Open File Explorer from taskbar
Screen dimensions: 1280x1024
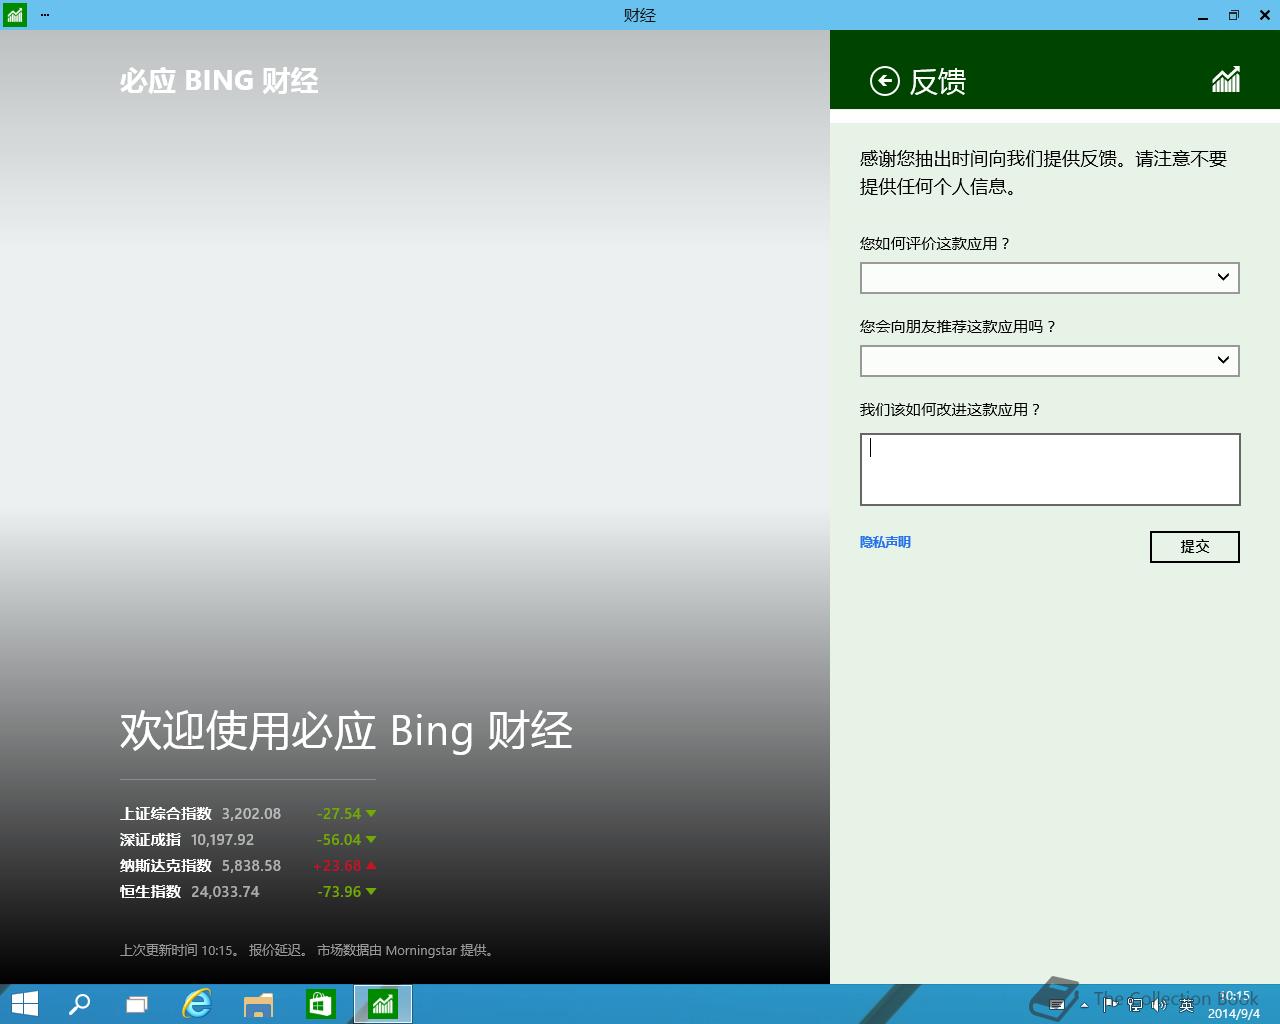(x=259, y=1004)
